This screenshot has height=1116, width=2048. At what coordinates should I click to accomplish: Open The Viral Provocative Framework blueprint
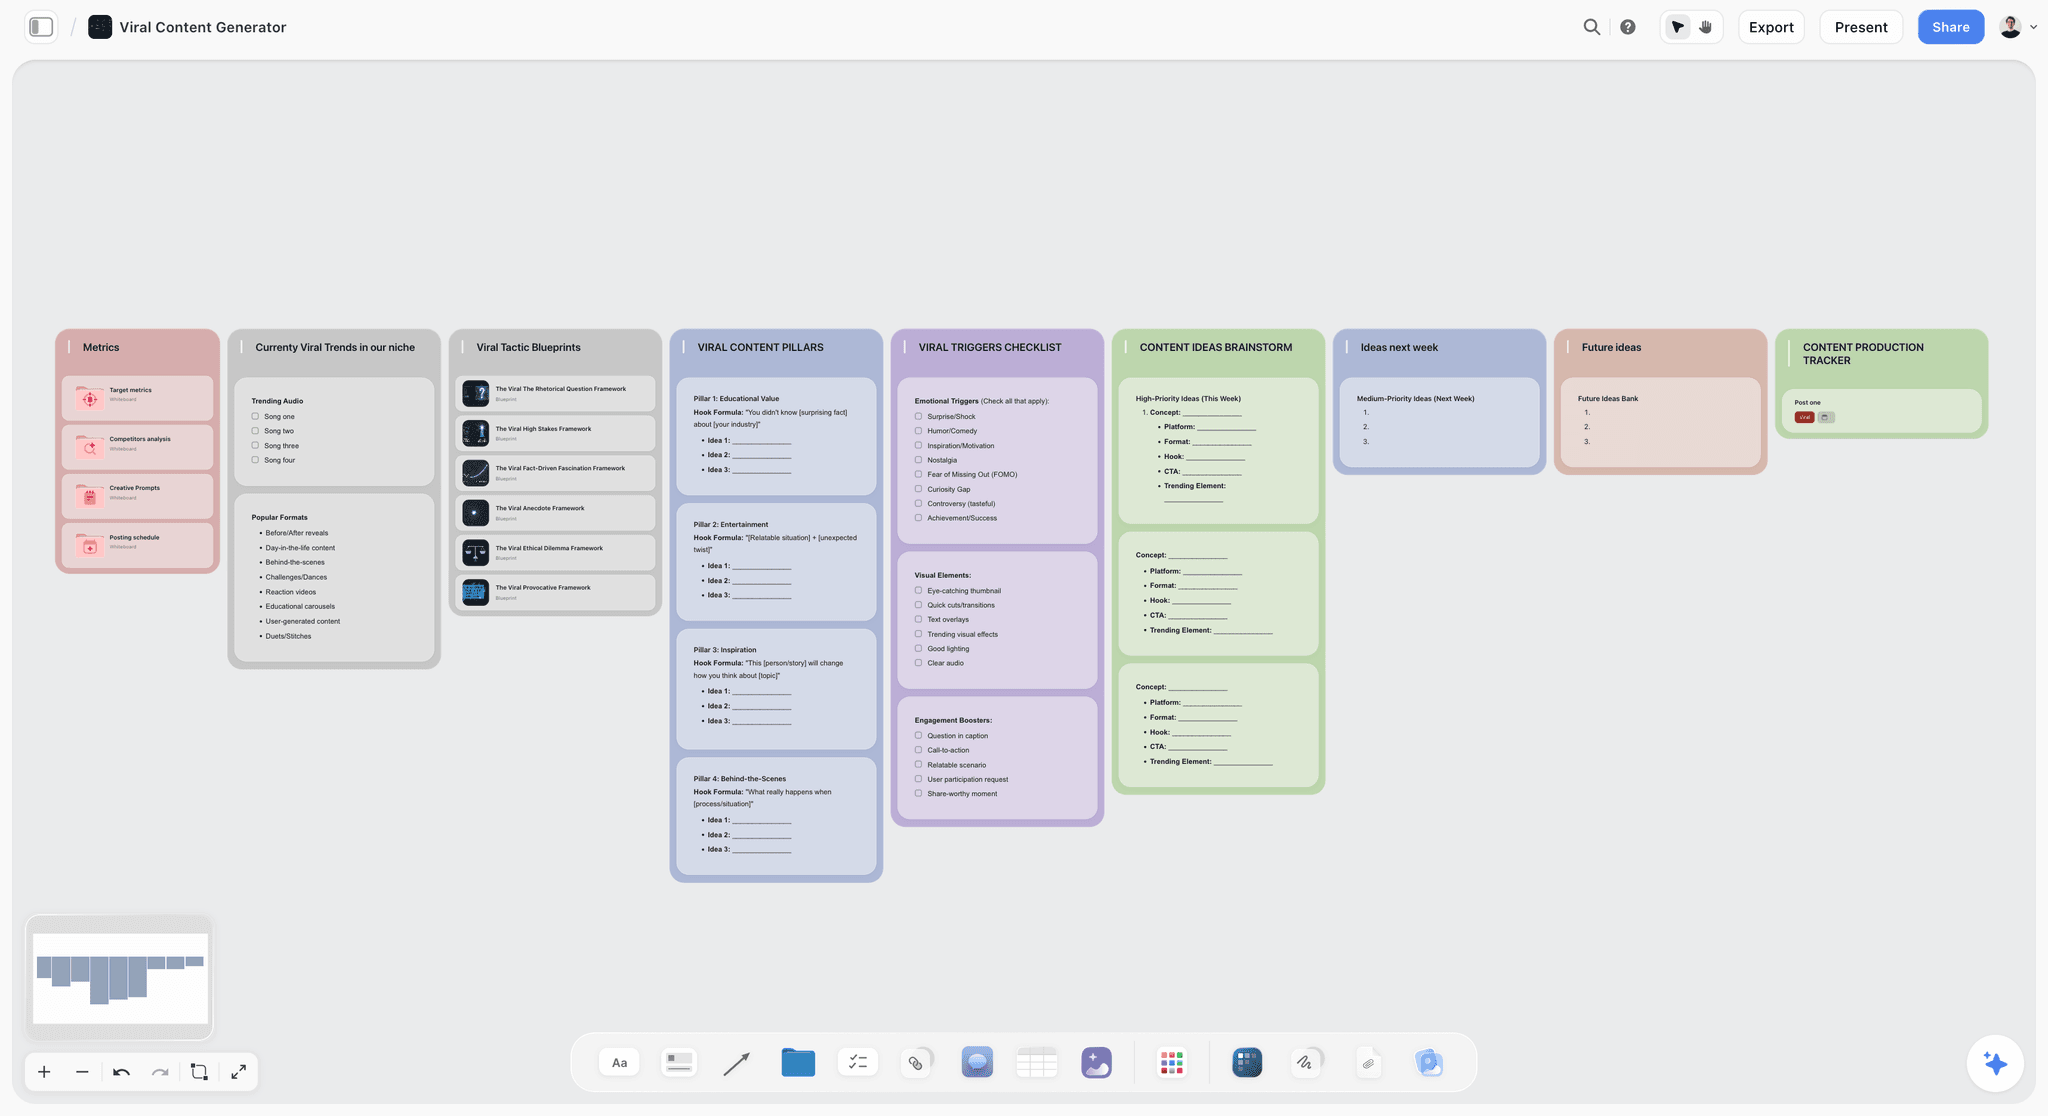[555, 592]
